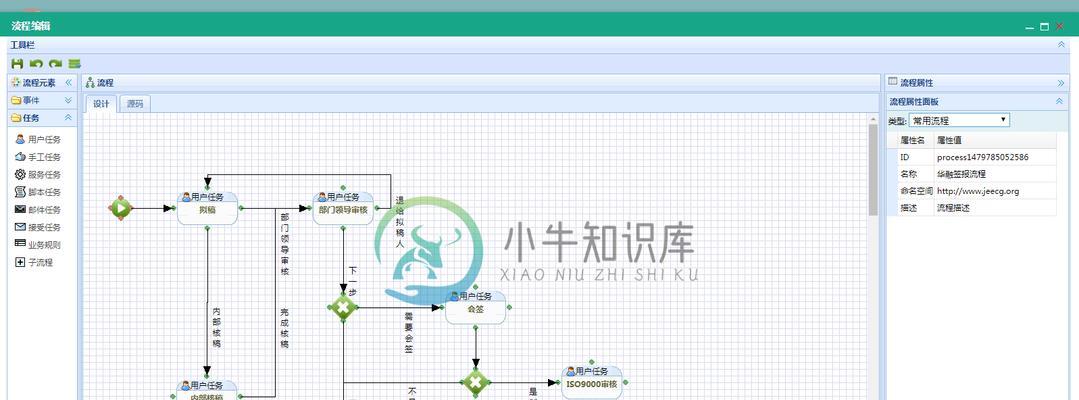This screenshot has width=1079, height=400.
Task: Click the redo arrow icon
Action: 55,63
